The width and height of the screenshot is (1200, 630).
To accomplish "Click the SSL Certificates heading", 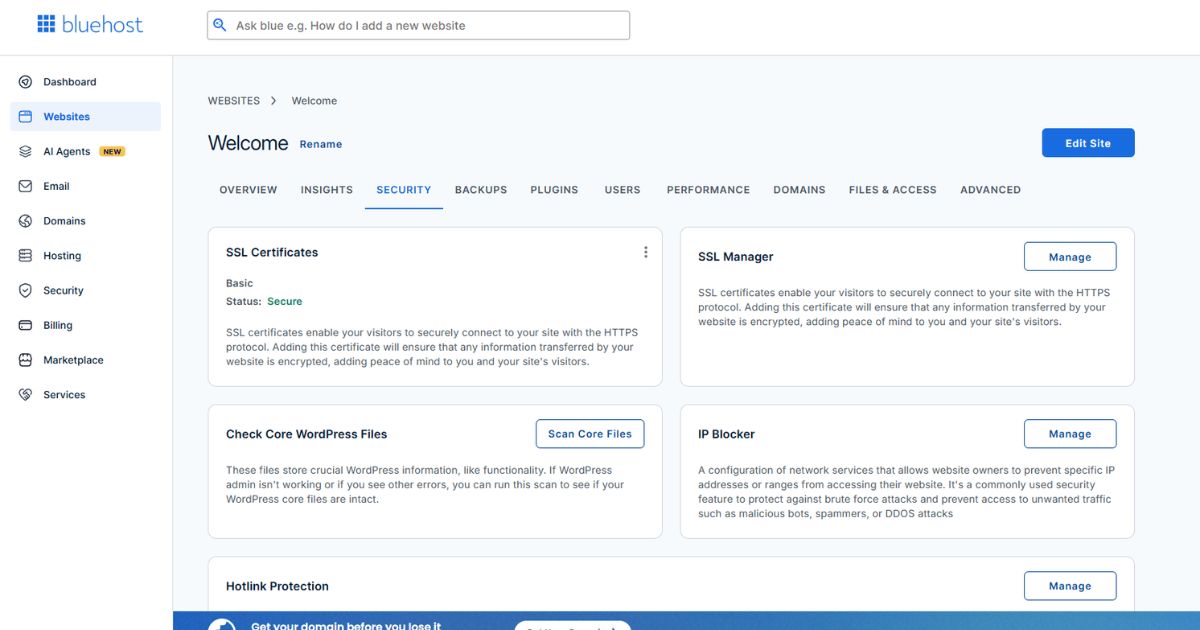I will [272, 252].
